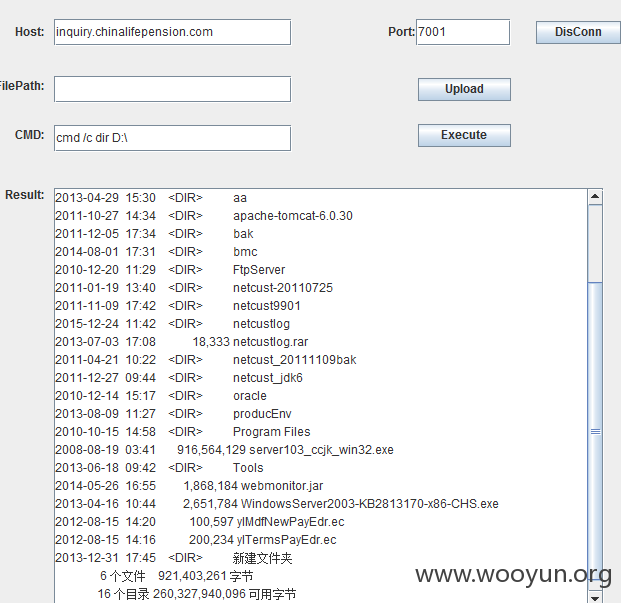Click the result scrollbar up arrow
The width and height of the screenshot is (621, 603).
pos(595,197)
